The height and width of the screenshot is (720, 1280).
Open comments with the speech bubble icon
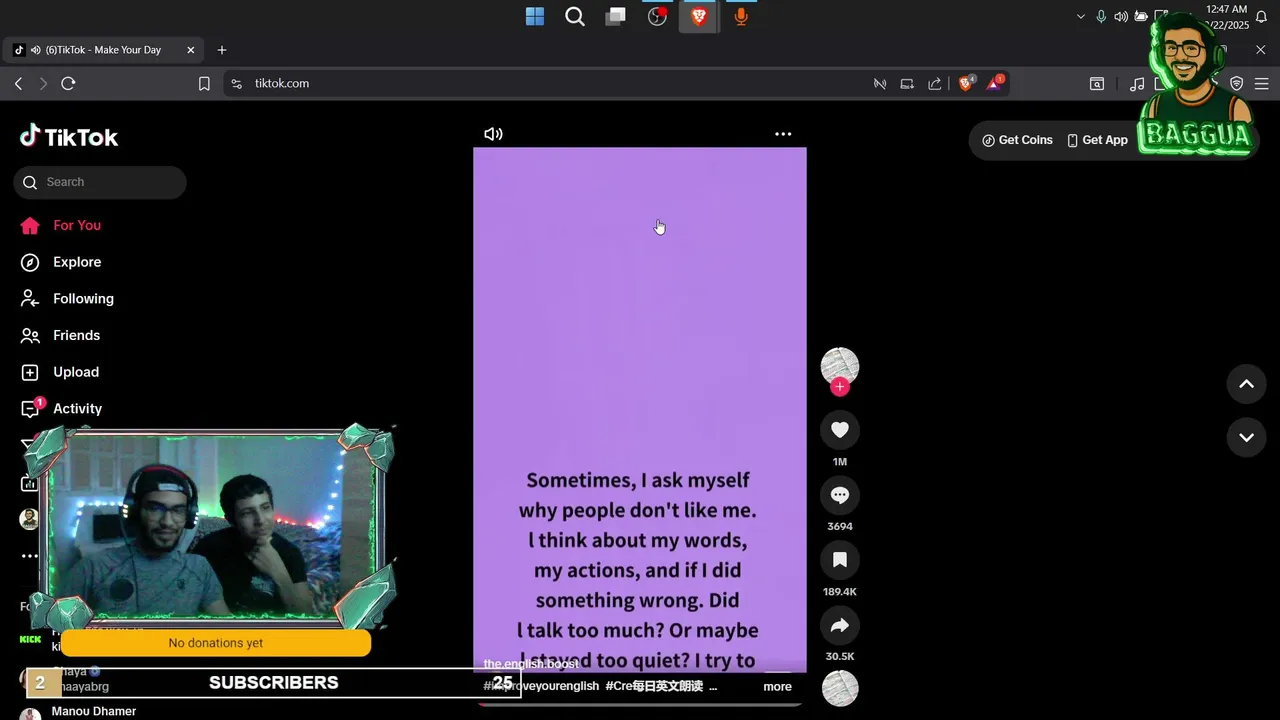pyautogui.click(x=840, y=495)
